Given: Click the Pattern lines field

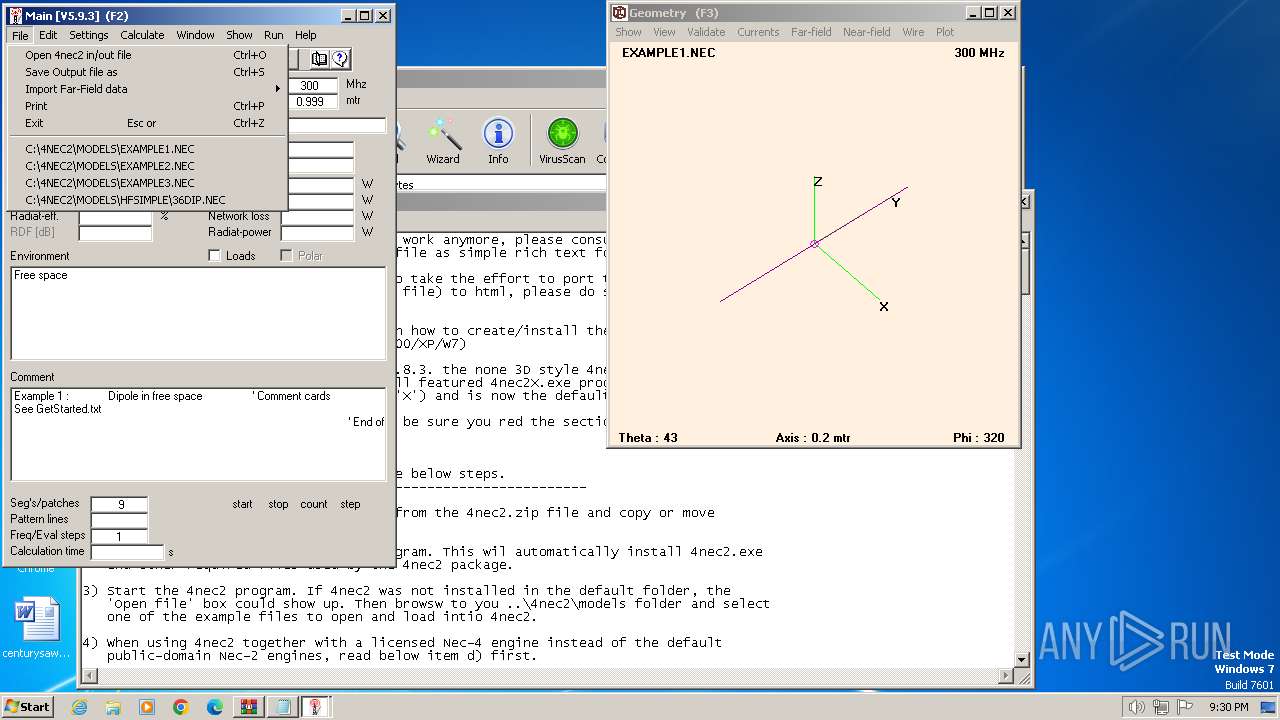Looking at the screenshot, I should [x=119, y=520].
